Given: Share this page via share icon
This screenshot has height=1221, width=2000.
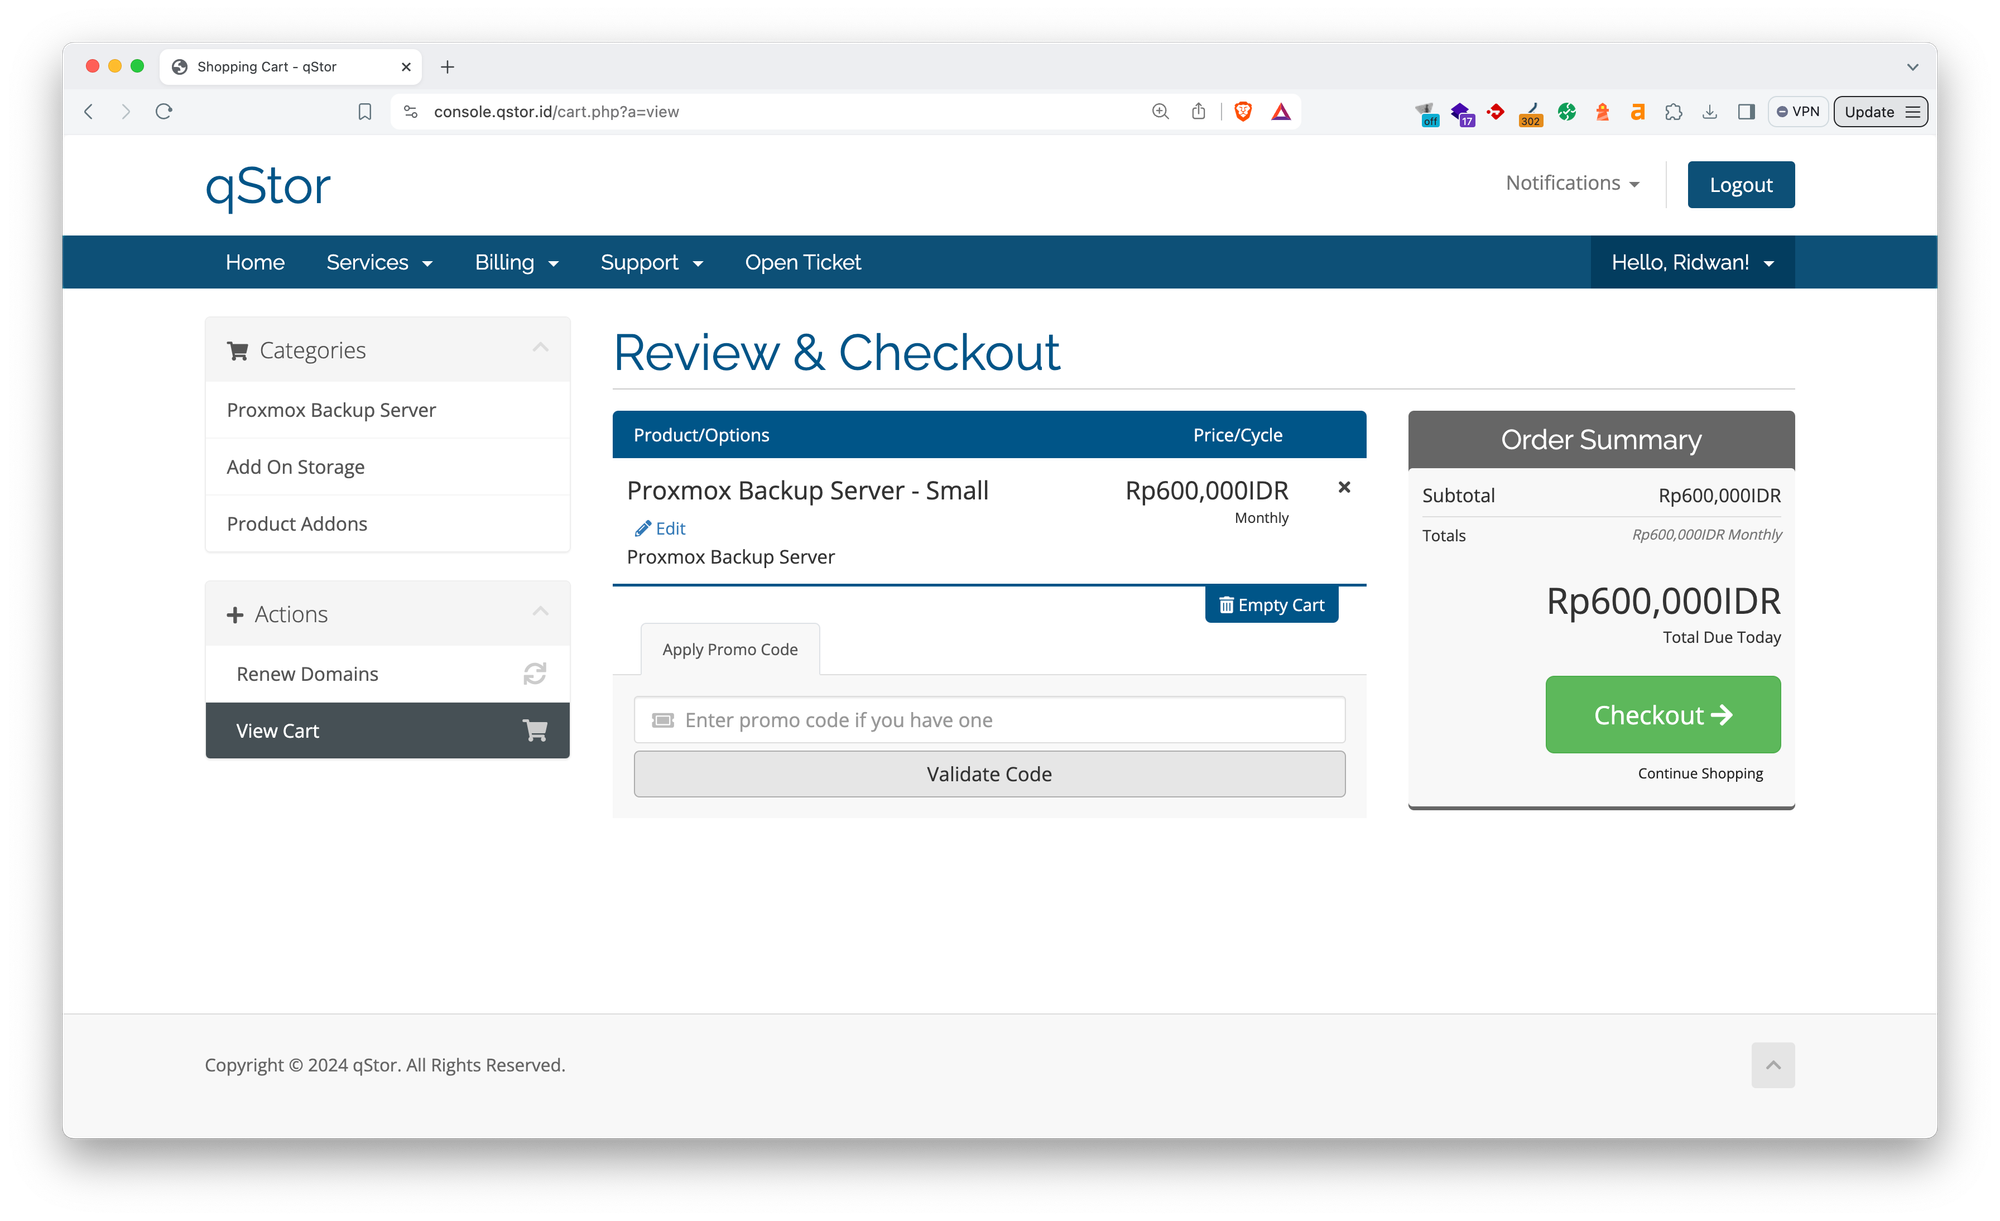Looking at the screenshot, I should [1198, 111].
